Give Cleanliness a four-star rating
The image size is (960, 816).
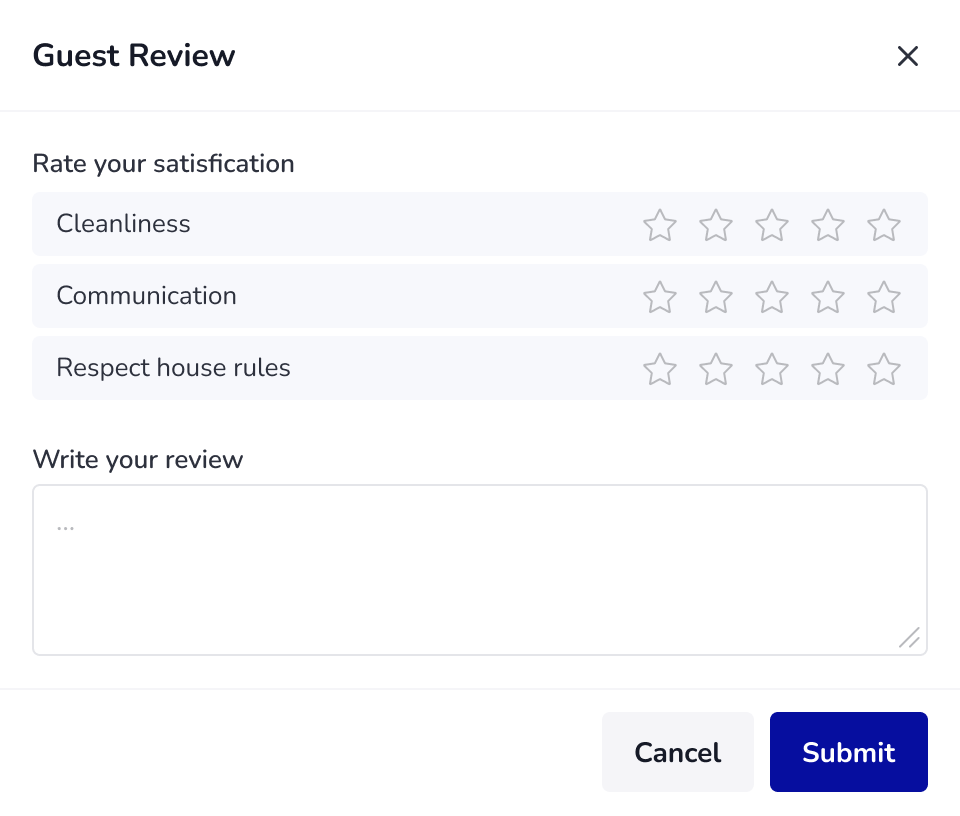pos(828,225)
